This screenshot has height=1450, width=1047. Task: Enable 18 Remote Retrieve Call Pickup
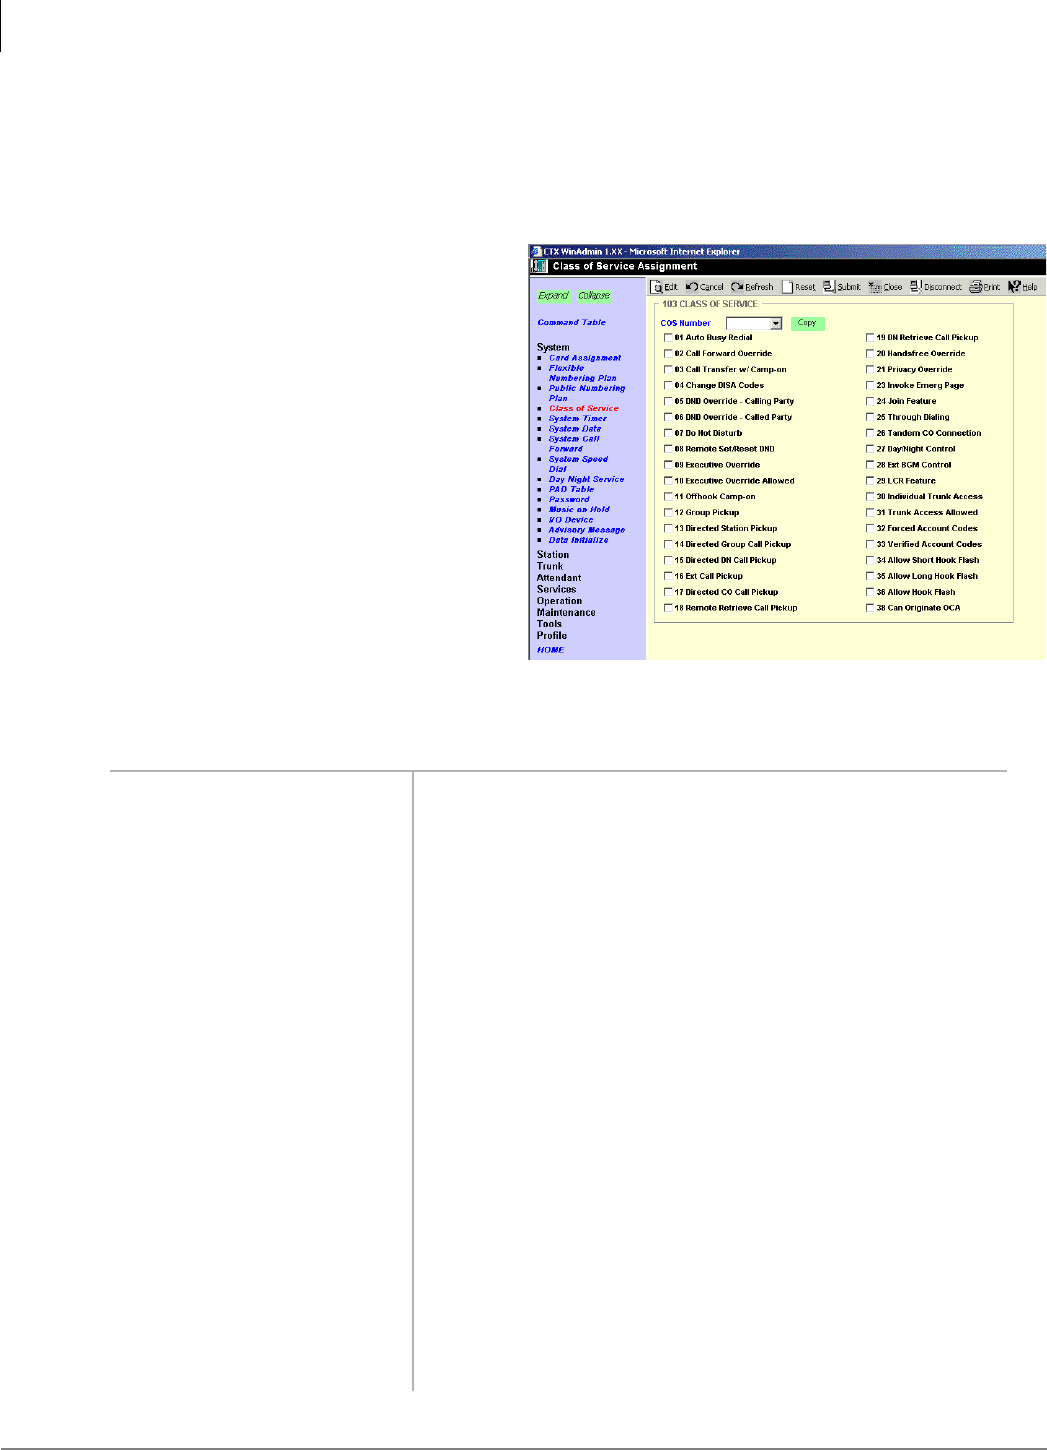pos(669,608)
